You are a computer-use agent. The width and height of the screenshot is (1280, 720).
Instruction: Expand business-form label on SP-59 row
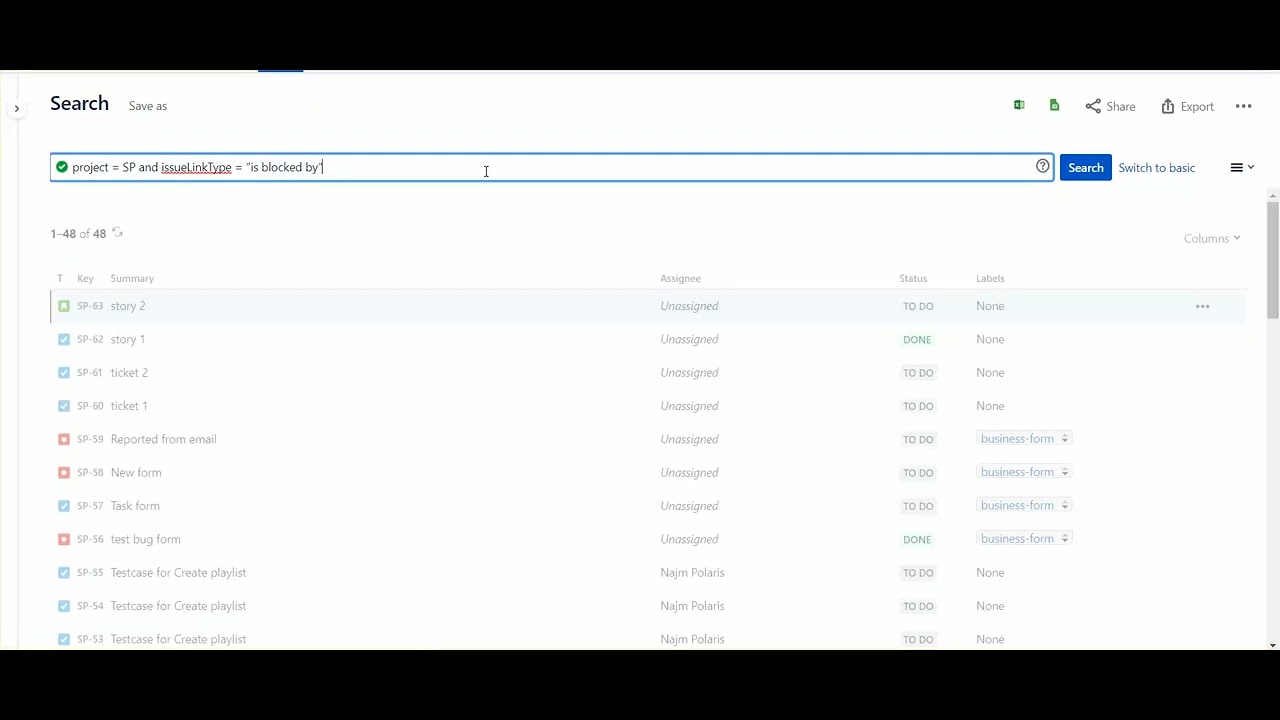click(1064, 439)
